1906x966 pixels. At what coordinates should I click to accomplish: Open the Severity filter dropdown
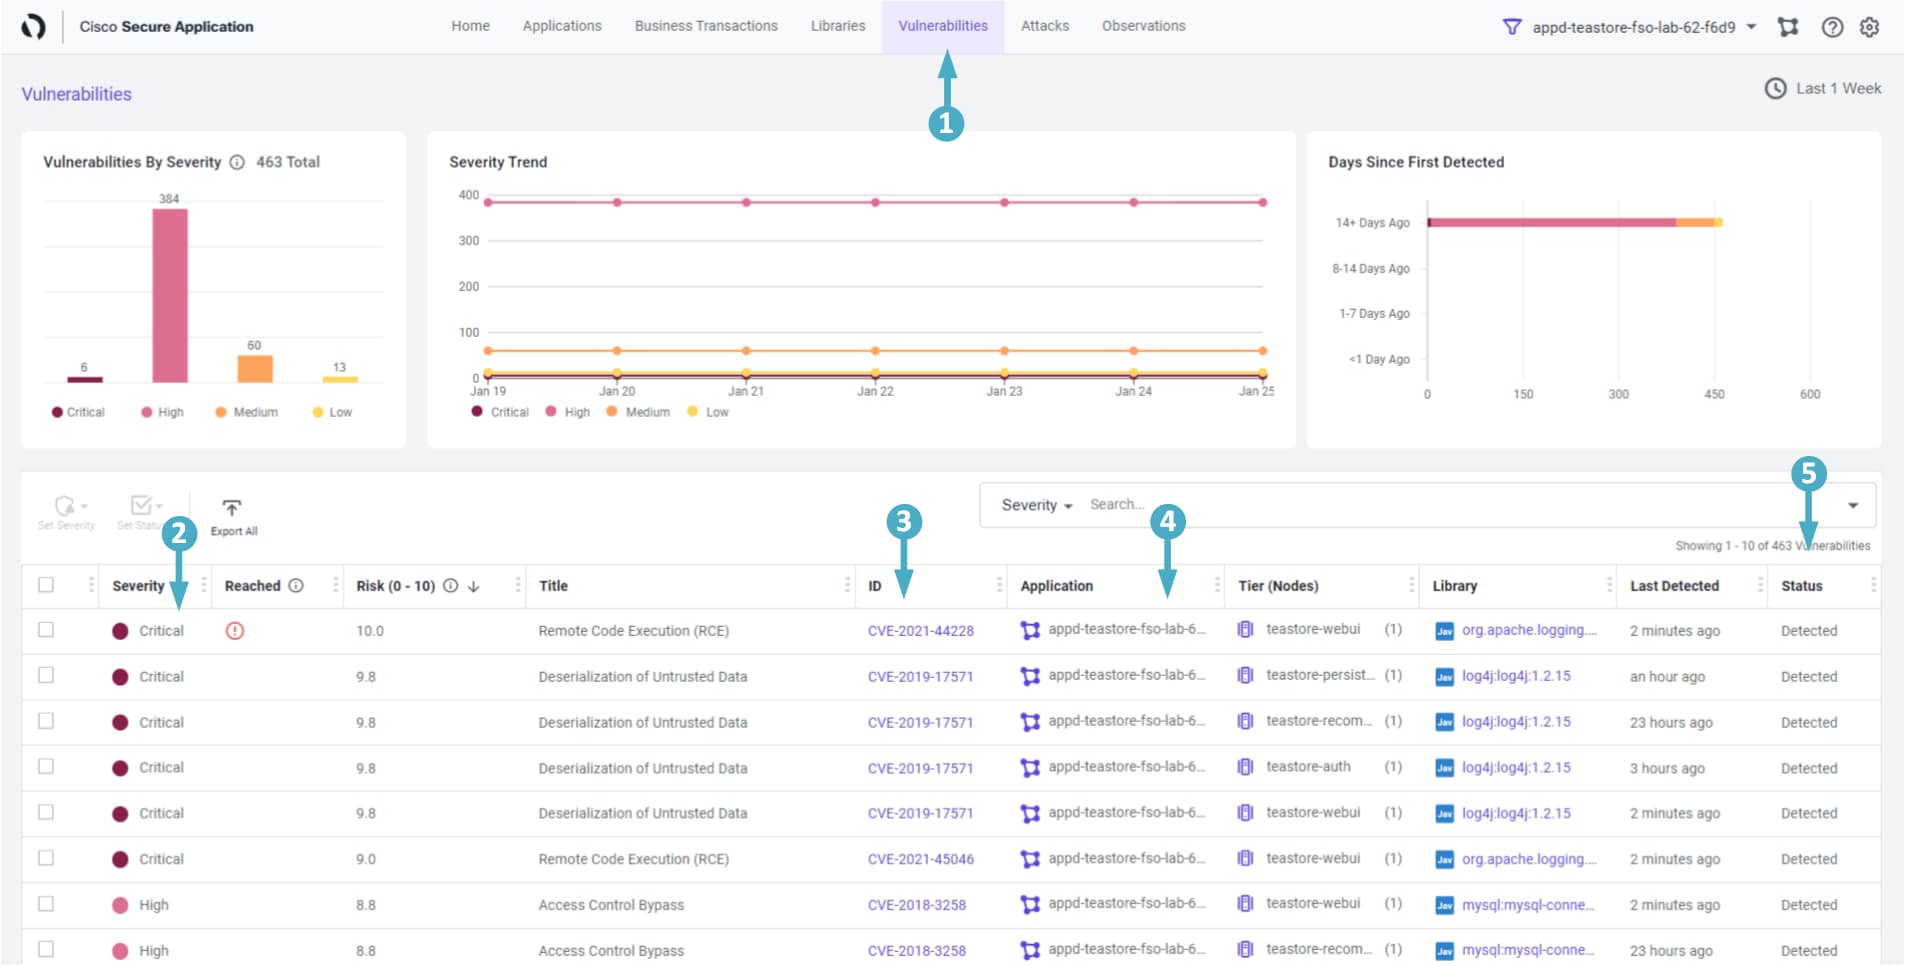[x=1037, y=506]
